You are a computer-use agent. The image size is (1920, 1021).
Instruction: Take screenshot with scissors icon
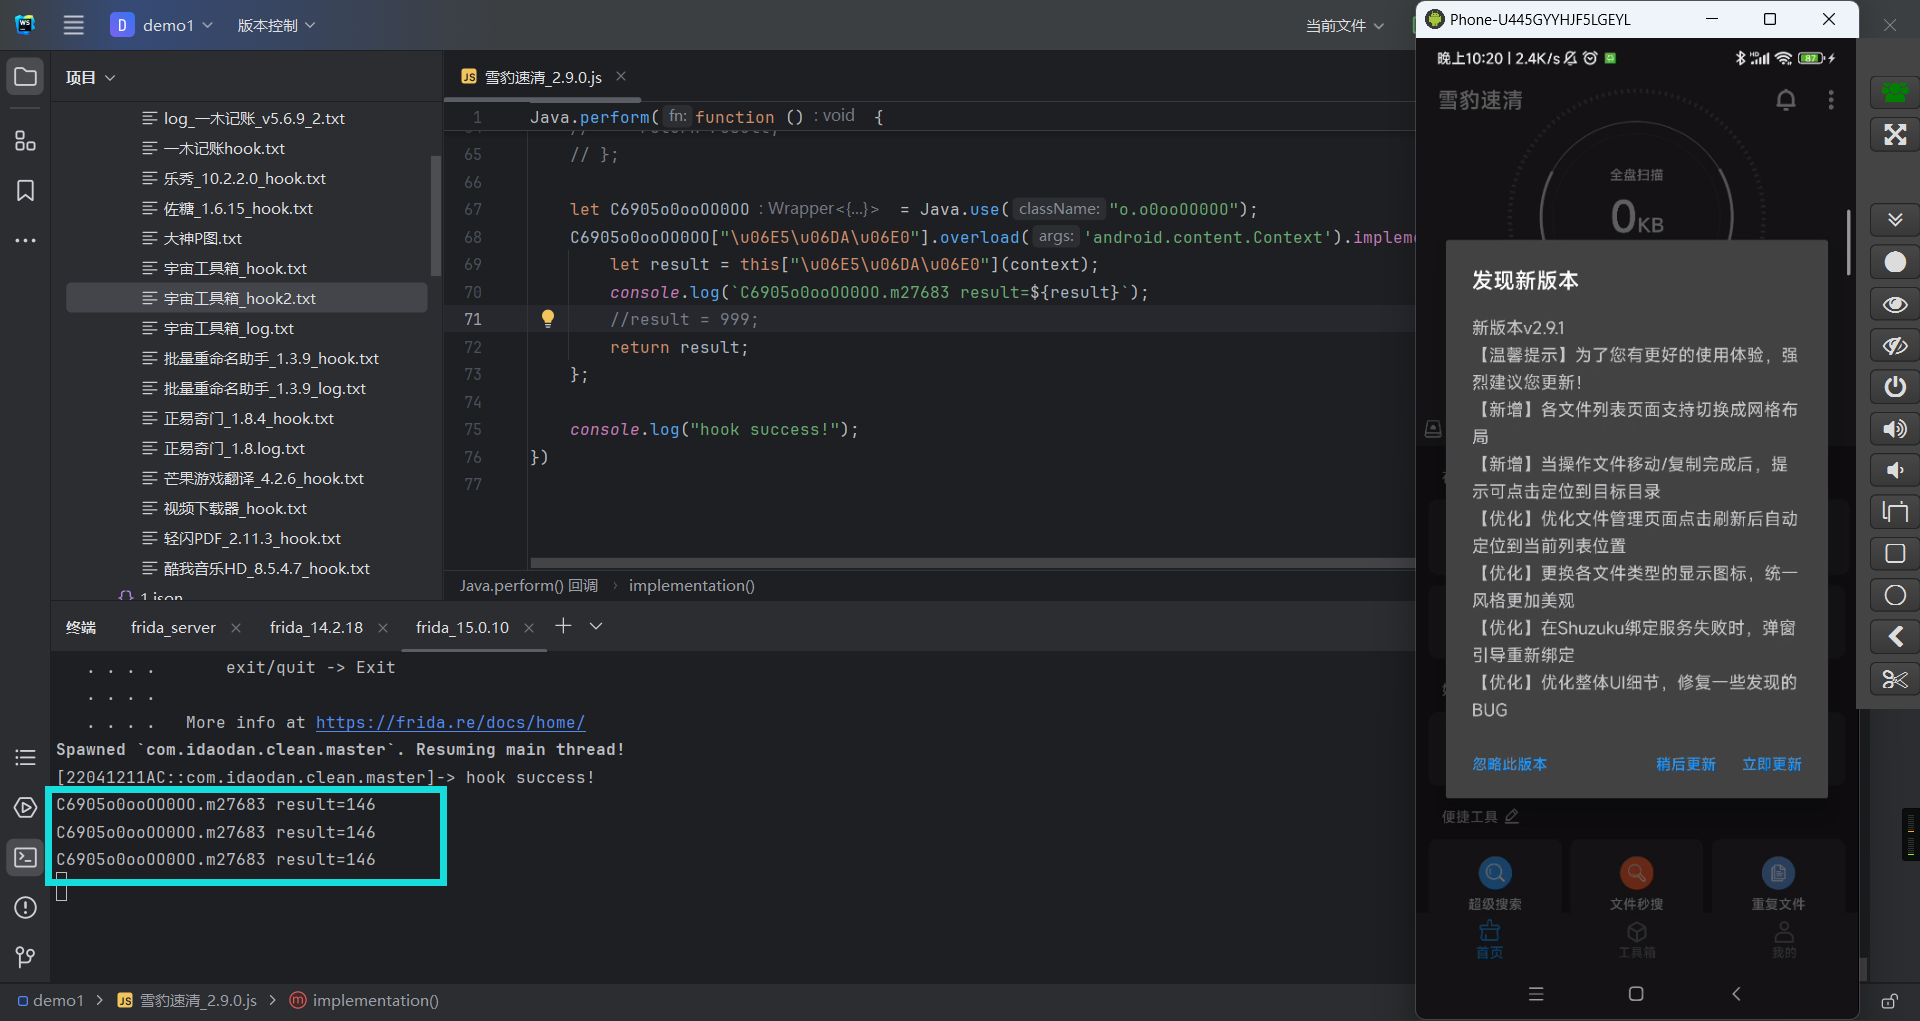pos(1895,680)
